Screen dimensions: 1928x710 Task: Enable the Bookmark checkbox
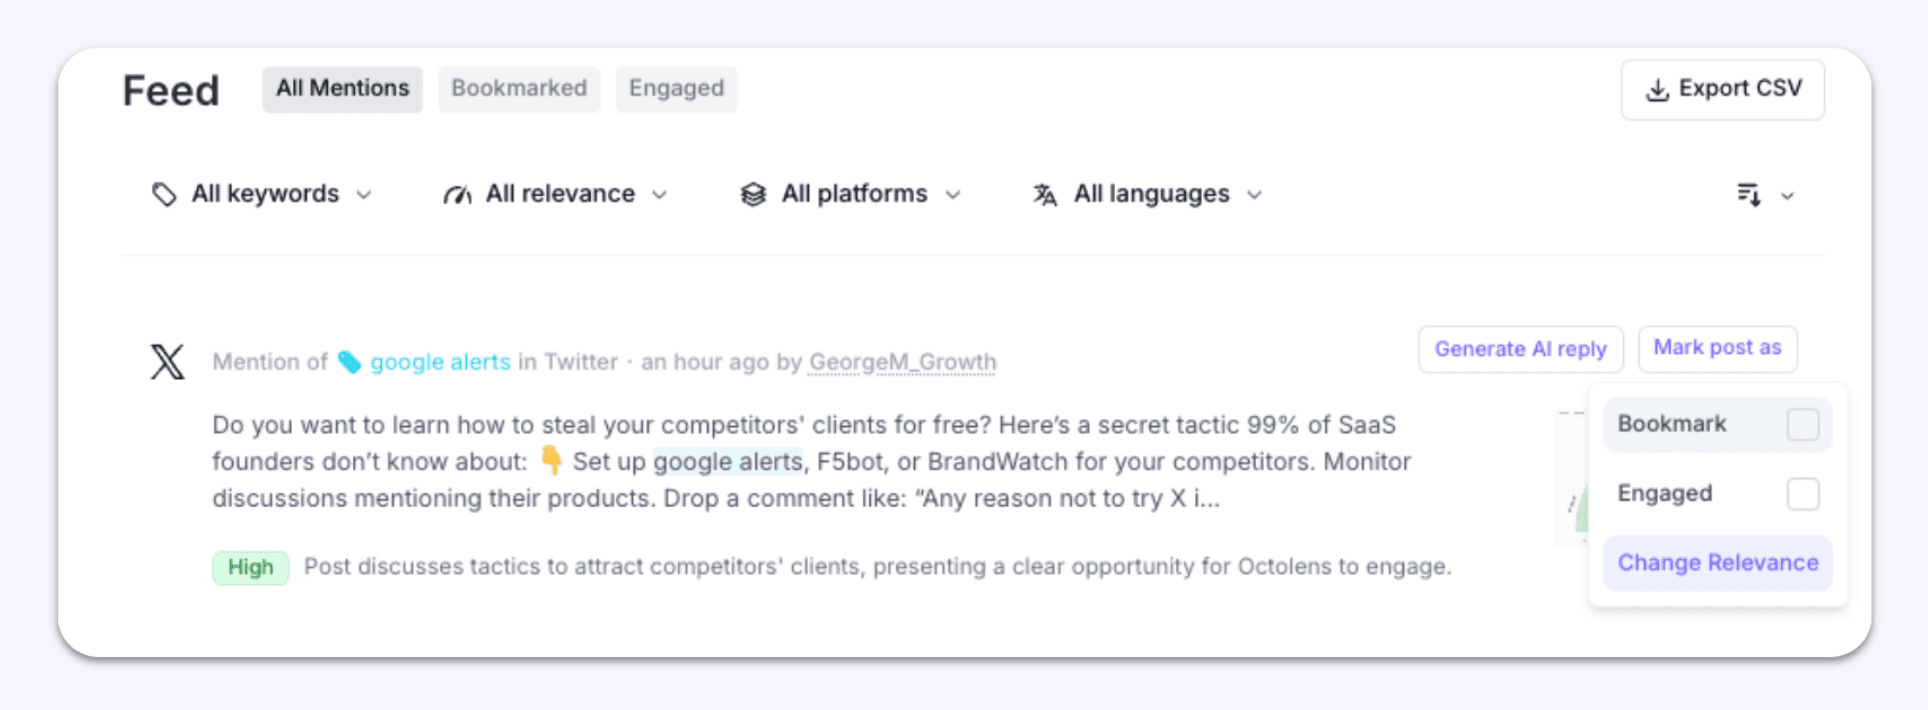pos(1803,424)
